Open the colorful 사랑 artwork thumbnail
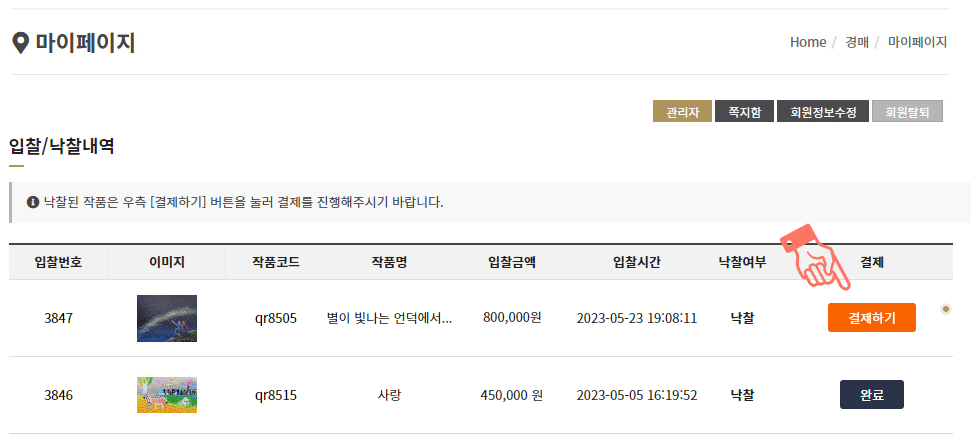This screenshot has height=446, width=971. [x=167, y=395]
